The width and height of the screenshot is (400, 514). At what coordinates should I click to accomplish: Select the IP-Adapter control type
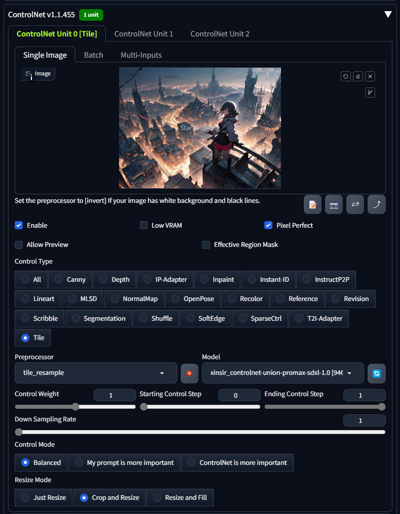165,279
